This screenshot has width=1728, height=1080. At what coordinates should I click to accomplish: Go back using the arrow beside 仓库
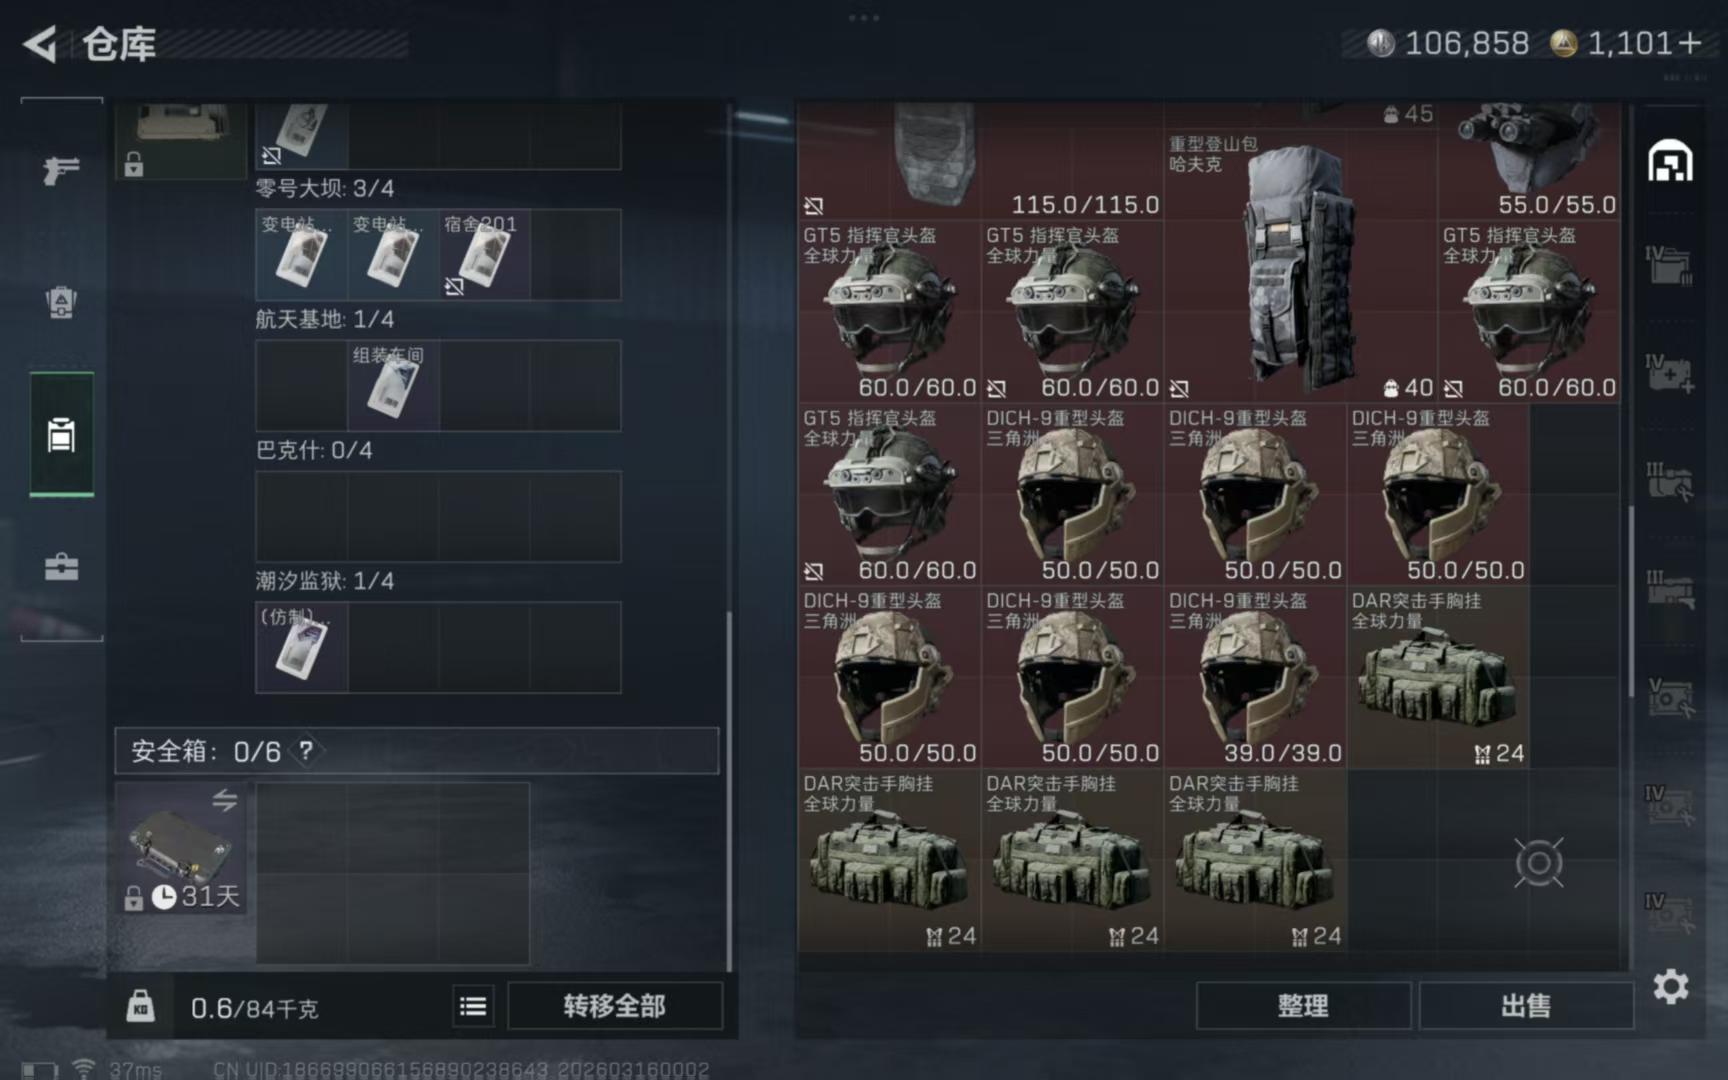[40, 44]
